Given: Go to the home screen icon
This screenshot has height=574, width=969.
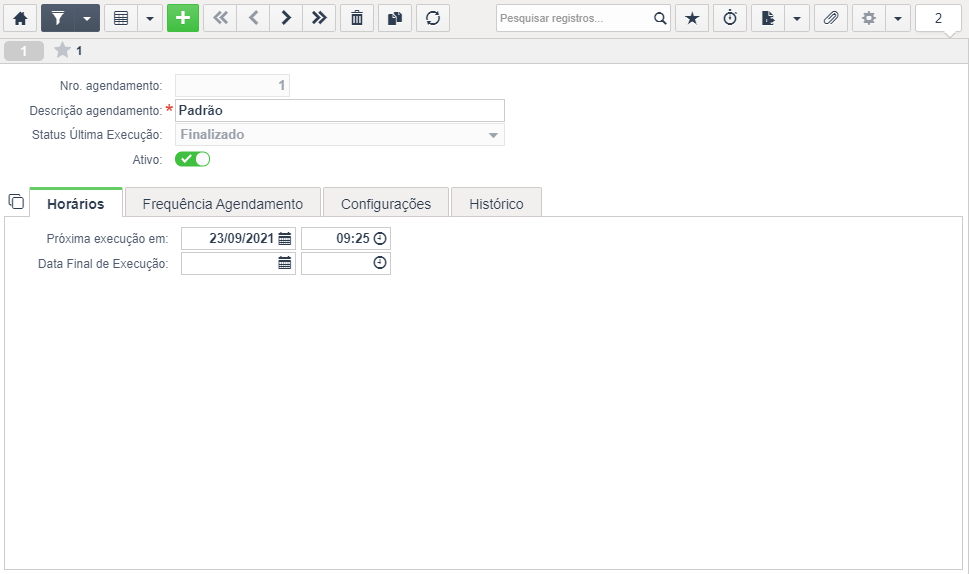Looking at the screenshot, I should point(20,19).
